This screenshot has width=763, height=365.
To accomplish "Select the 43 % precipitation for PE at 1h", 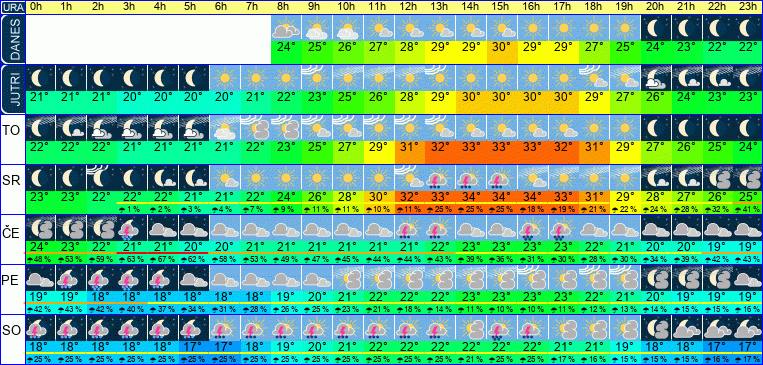I will [x=70, y=309].
